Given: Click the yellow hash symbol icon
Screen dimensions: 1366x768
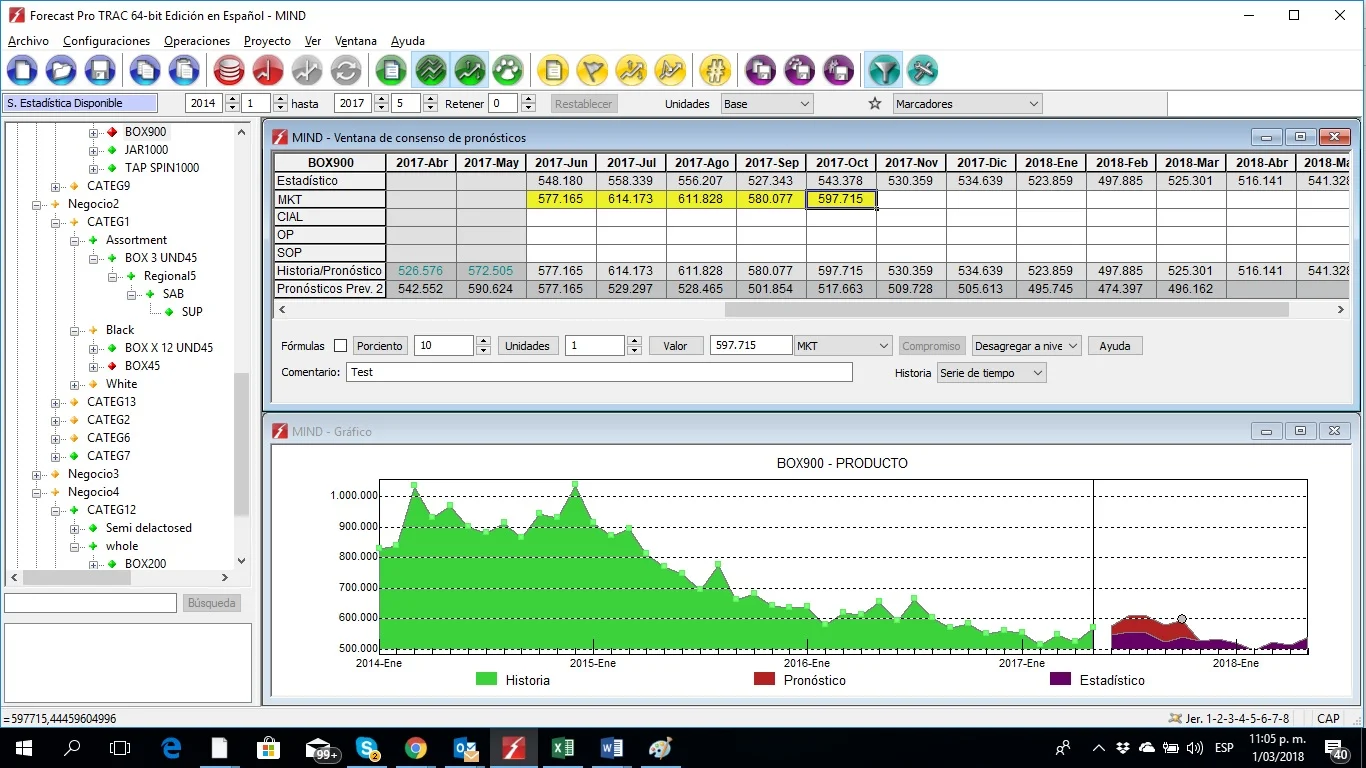Looking at the screenshot, I should [715, 71].
